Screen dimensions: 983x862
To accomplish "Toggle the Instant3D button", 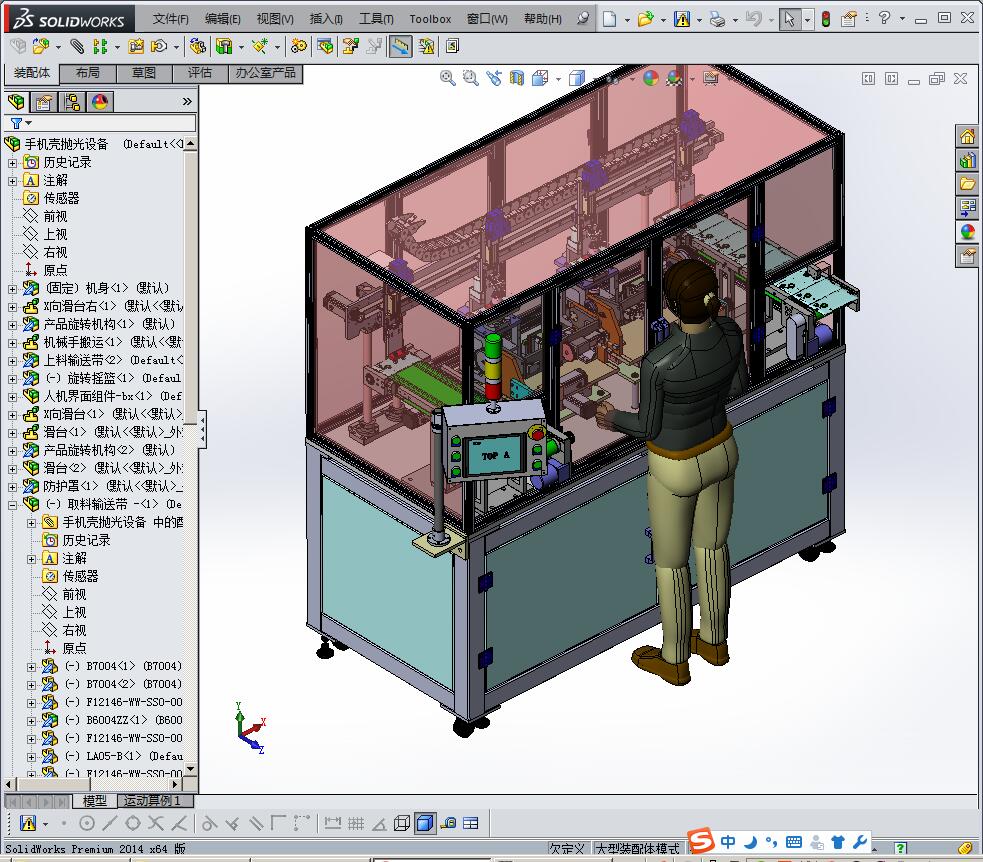I will (401, 46).
